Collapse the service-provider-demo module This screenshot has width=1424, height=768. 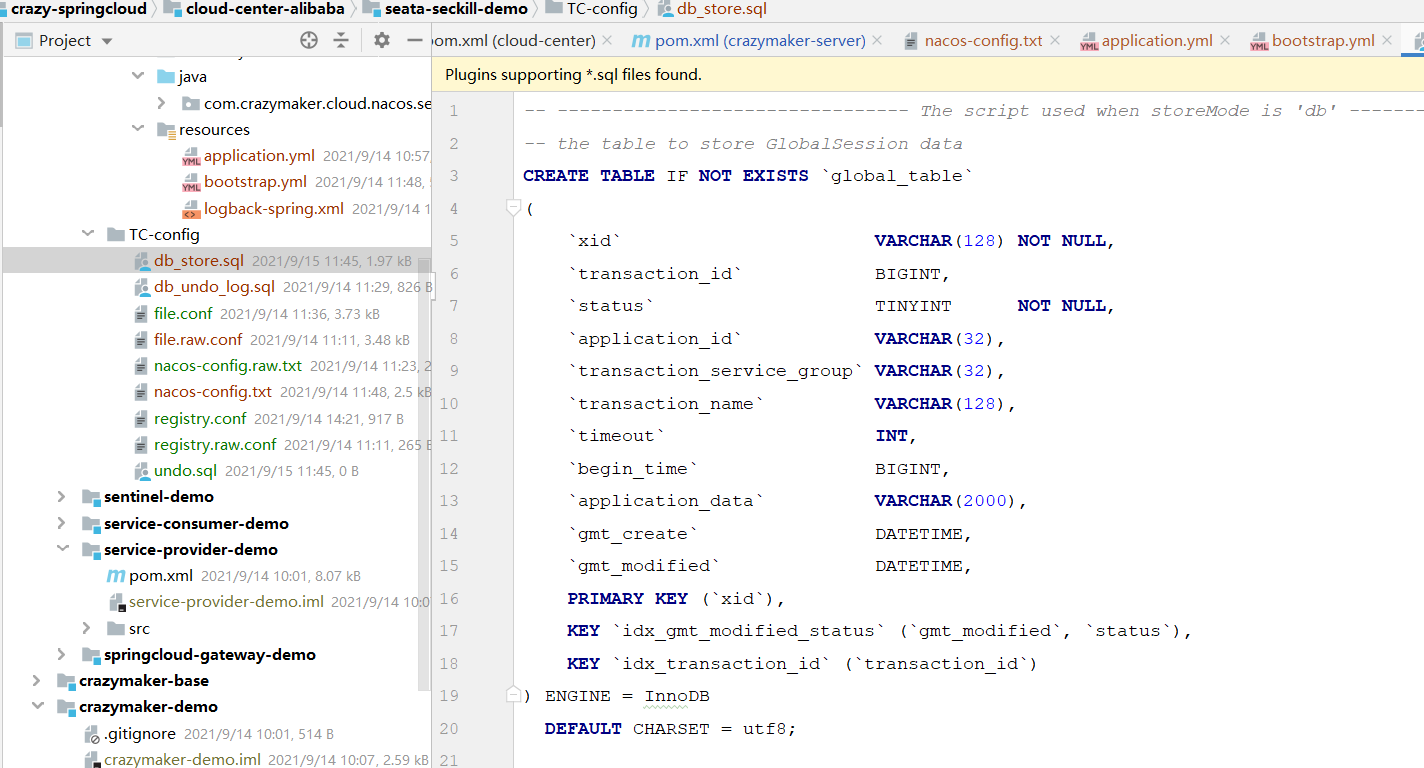[x=63, y=550]
